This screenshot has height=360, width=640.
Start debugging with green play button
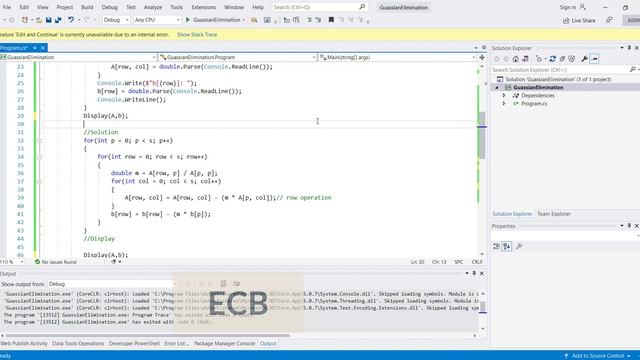click(x=188, y=20)
